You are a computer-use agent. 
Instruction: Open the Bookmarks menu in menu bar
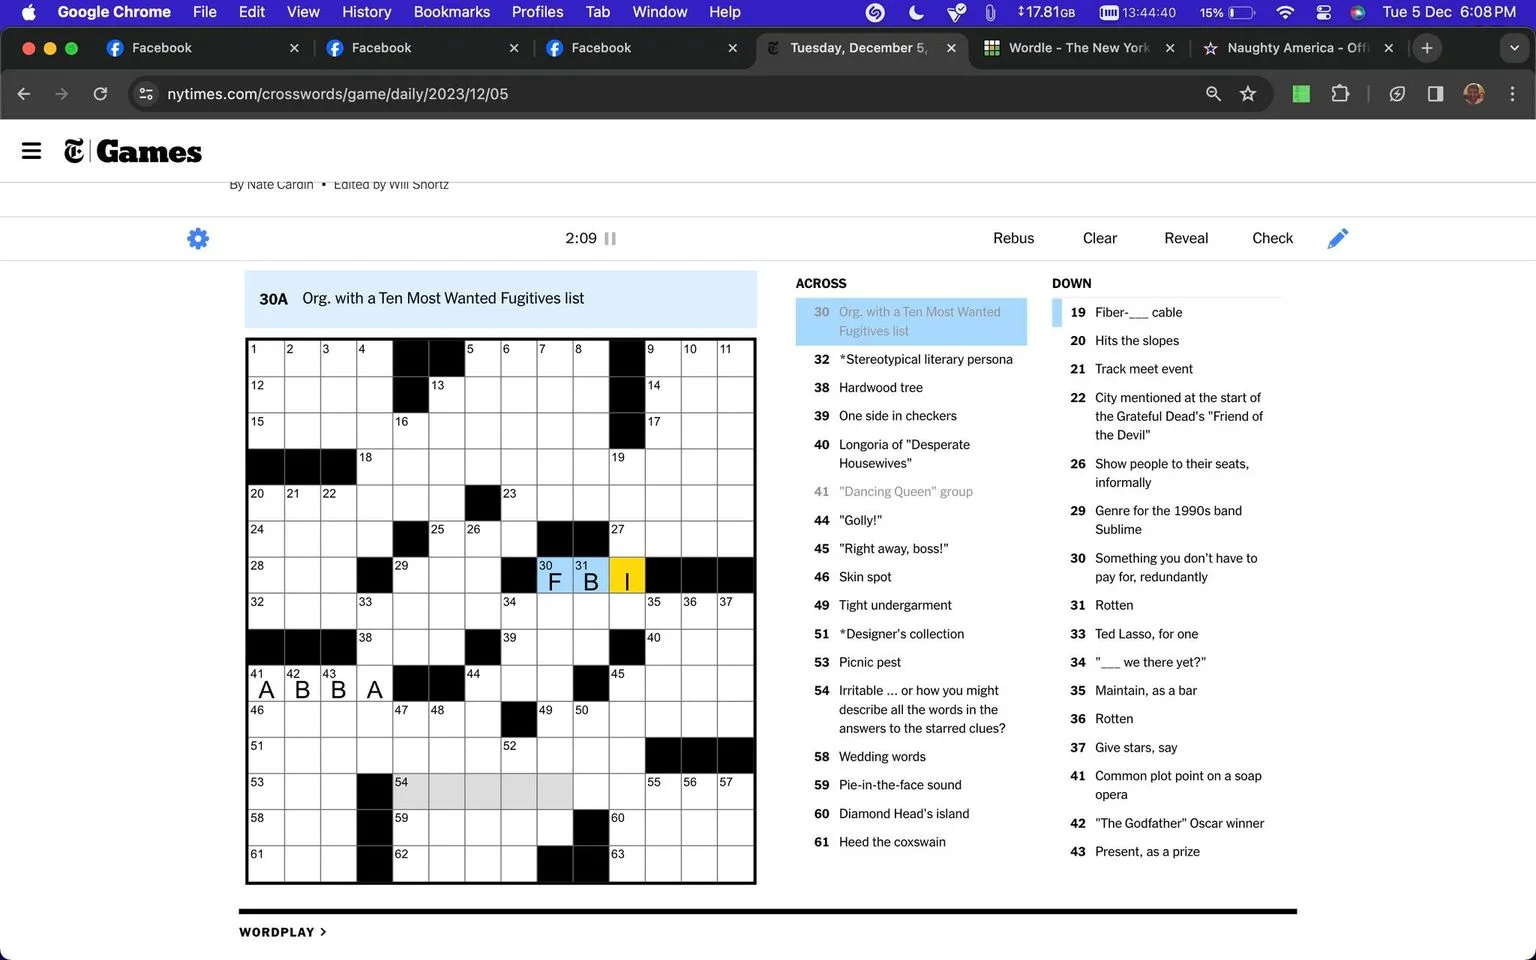451,12
